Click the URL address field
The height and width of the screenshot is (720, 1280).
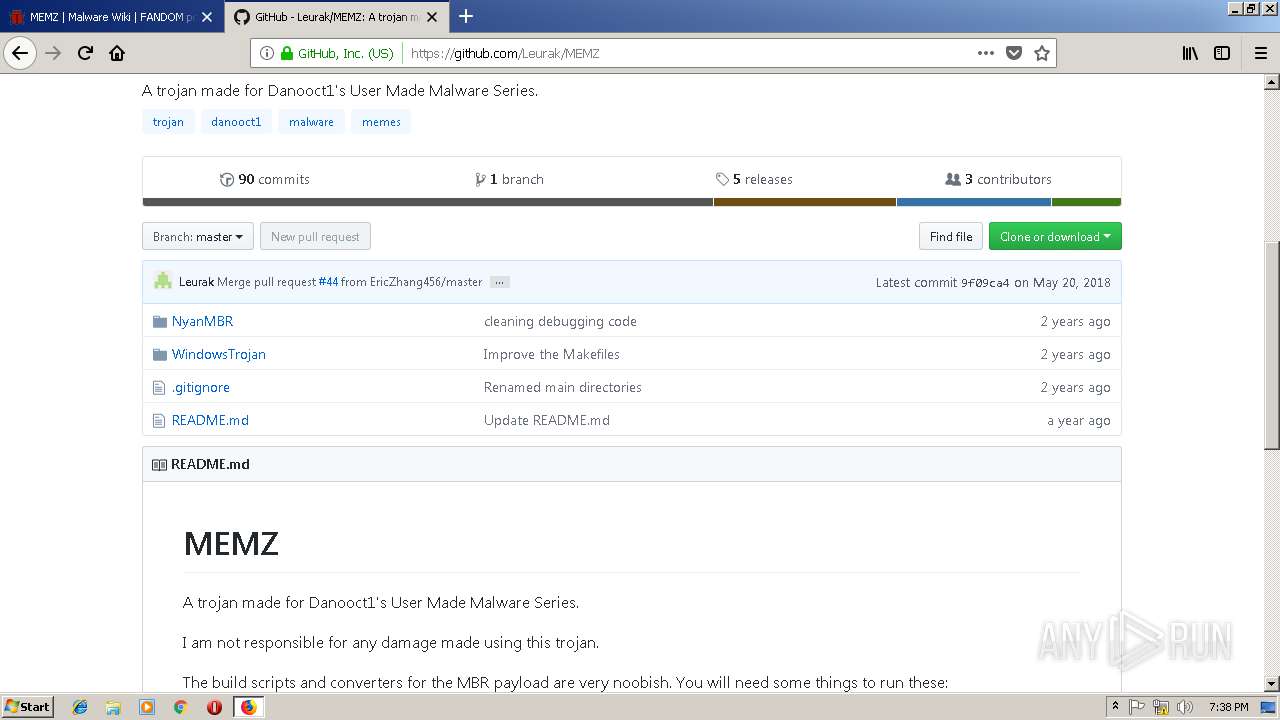tap(688, 53)
